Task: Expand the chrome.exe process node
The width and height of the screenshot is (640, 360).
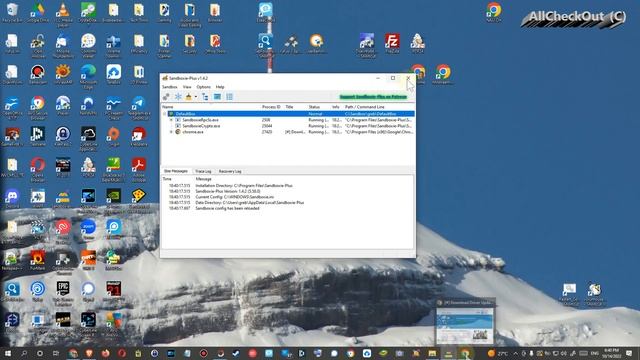Action: tap(171, 132)
